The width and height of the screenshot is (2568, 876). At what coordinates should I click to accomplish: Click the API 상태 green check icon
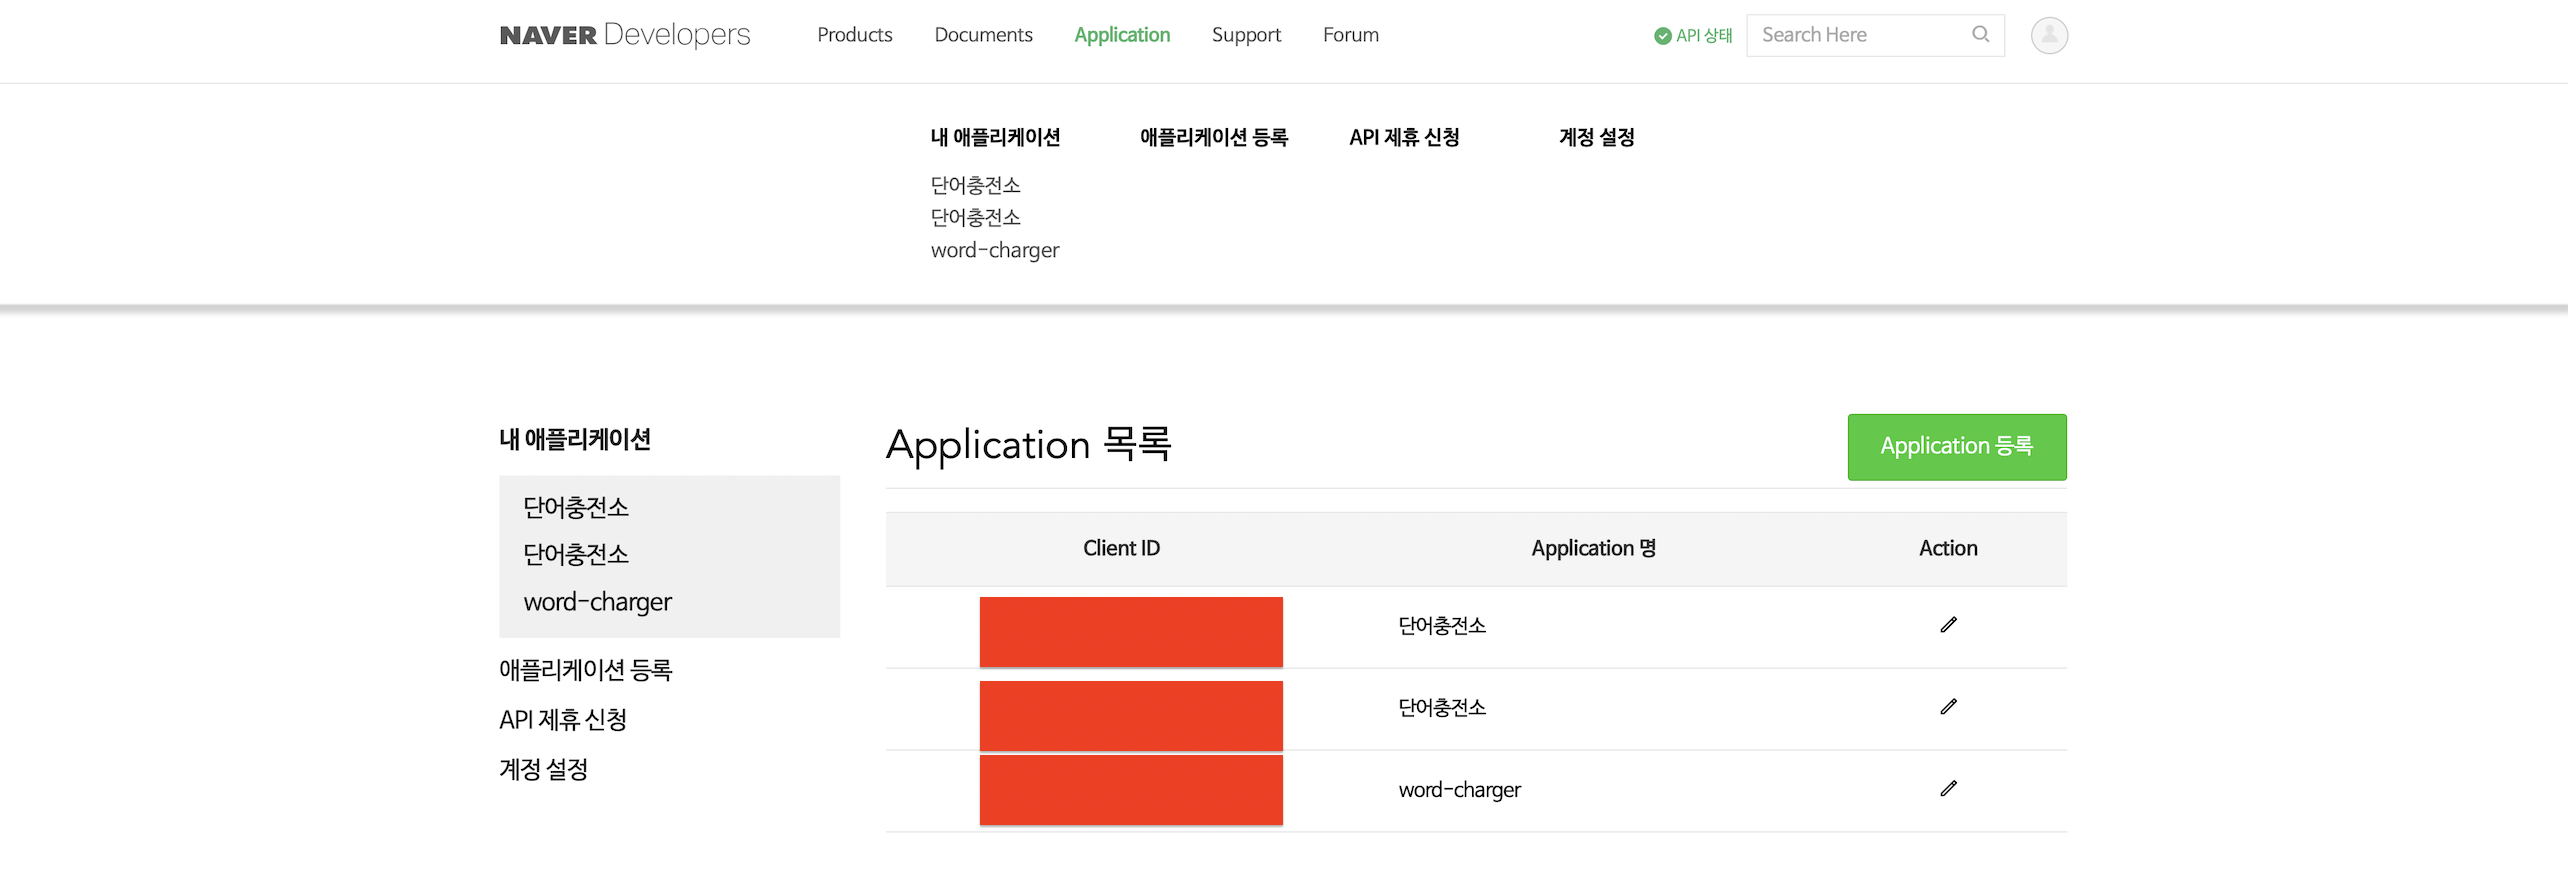tap(1662, 36)
